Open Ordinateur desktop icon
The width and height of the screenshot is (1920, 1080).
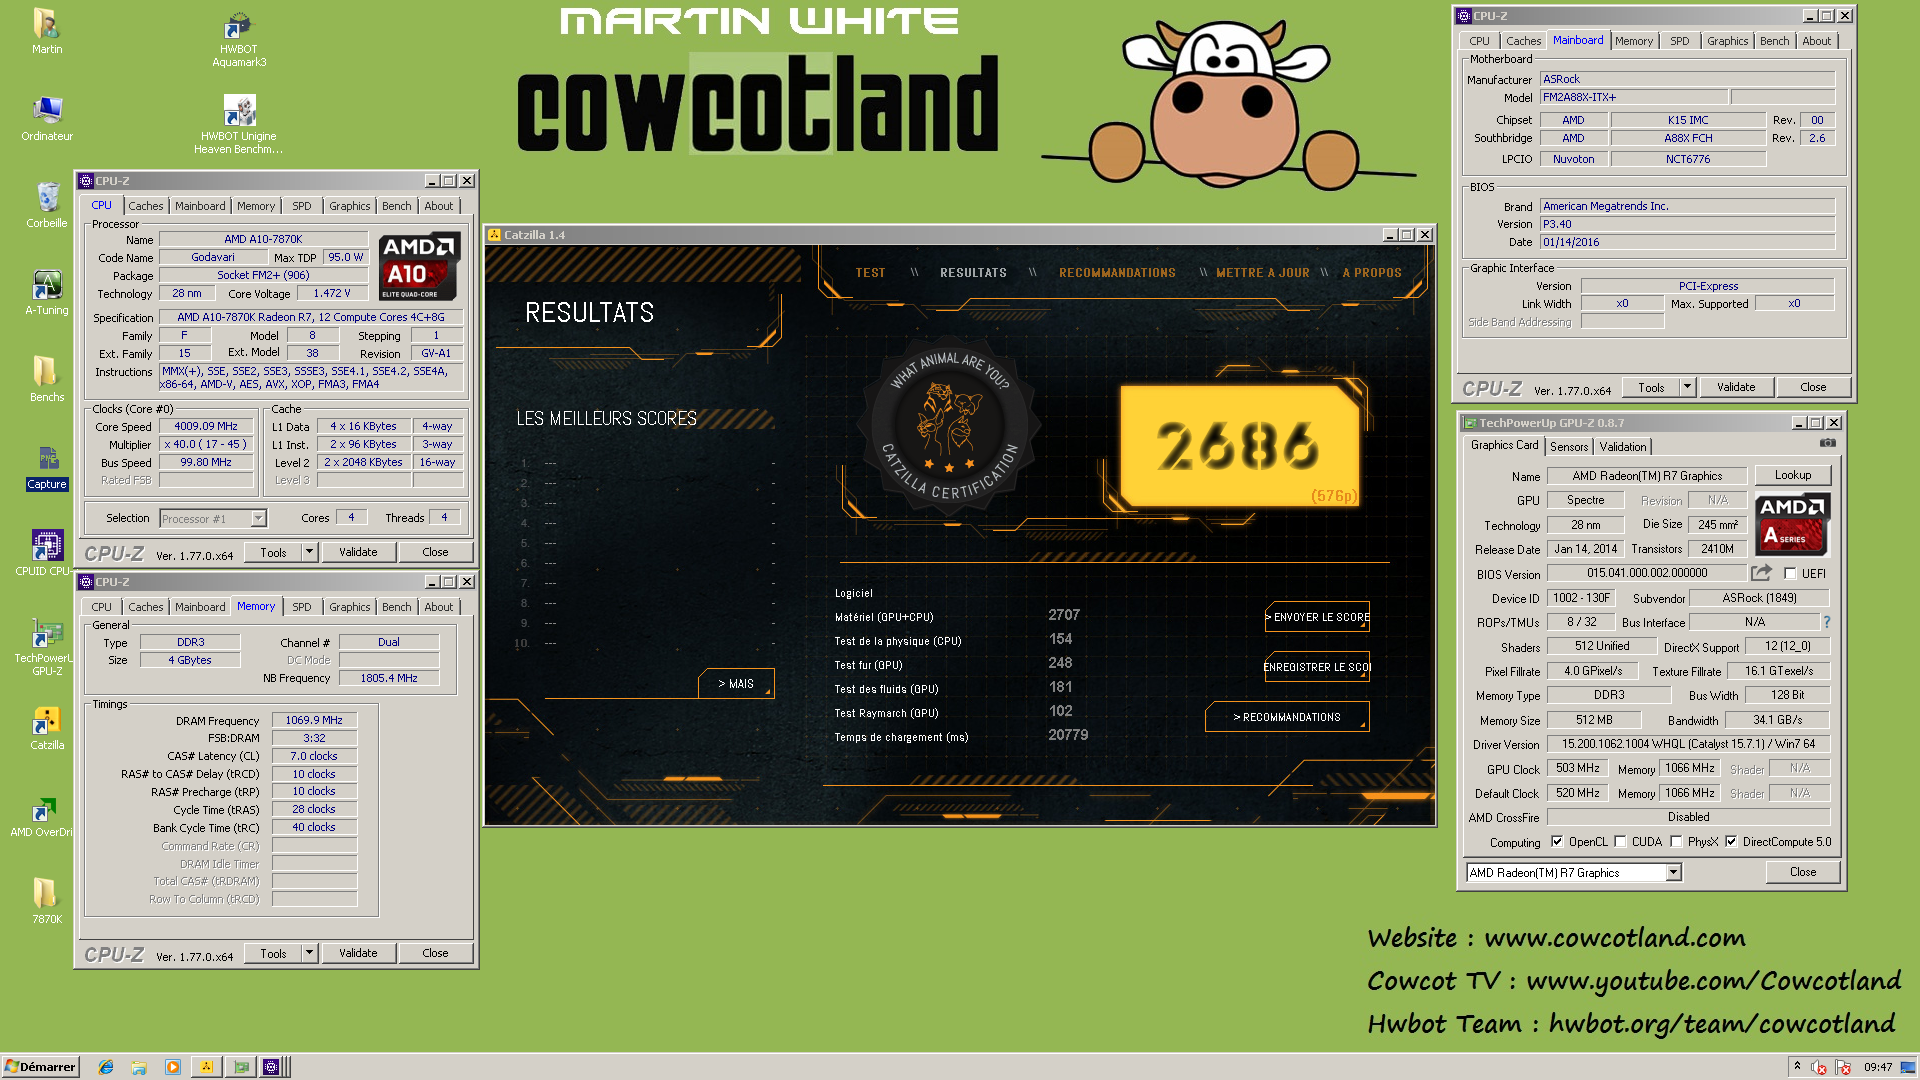point(46,118)
